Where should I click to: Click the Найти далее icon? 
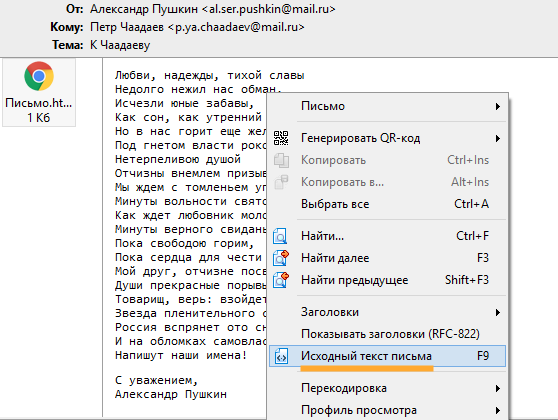(281, 258)
